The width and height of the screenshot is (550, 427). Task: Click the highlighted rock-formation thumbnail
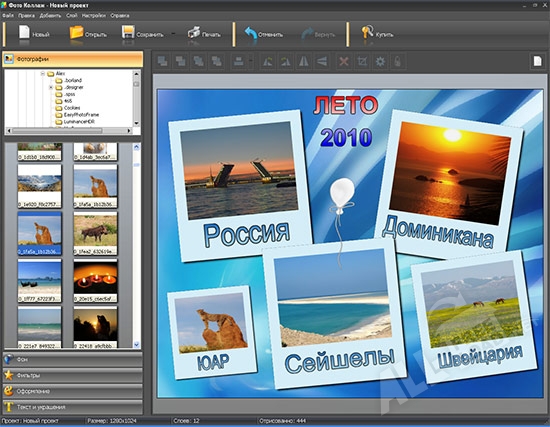(x=39, y=233)
